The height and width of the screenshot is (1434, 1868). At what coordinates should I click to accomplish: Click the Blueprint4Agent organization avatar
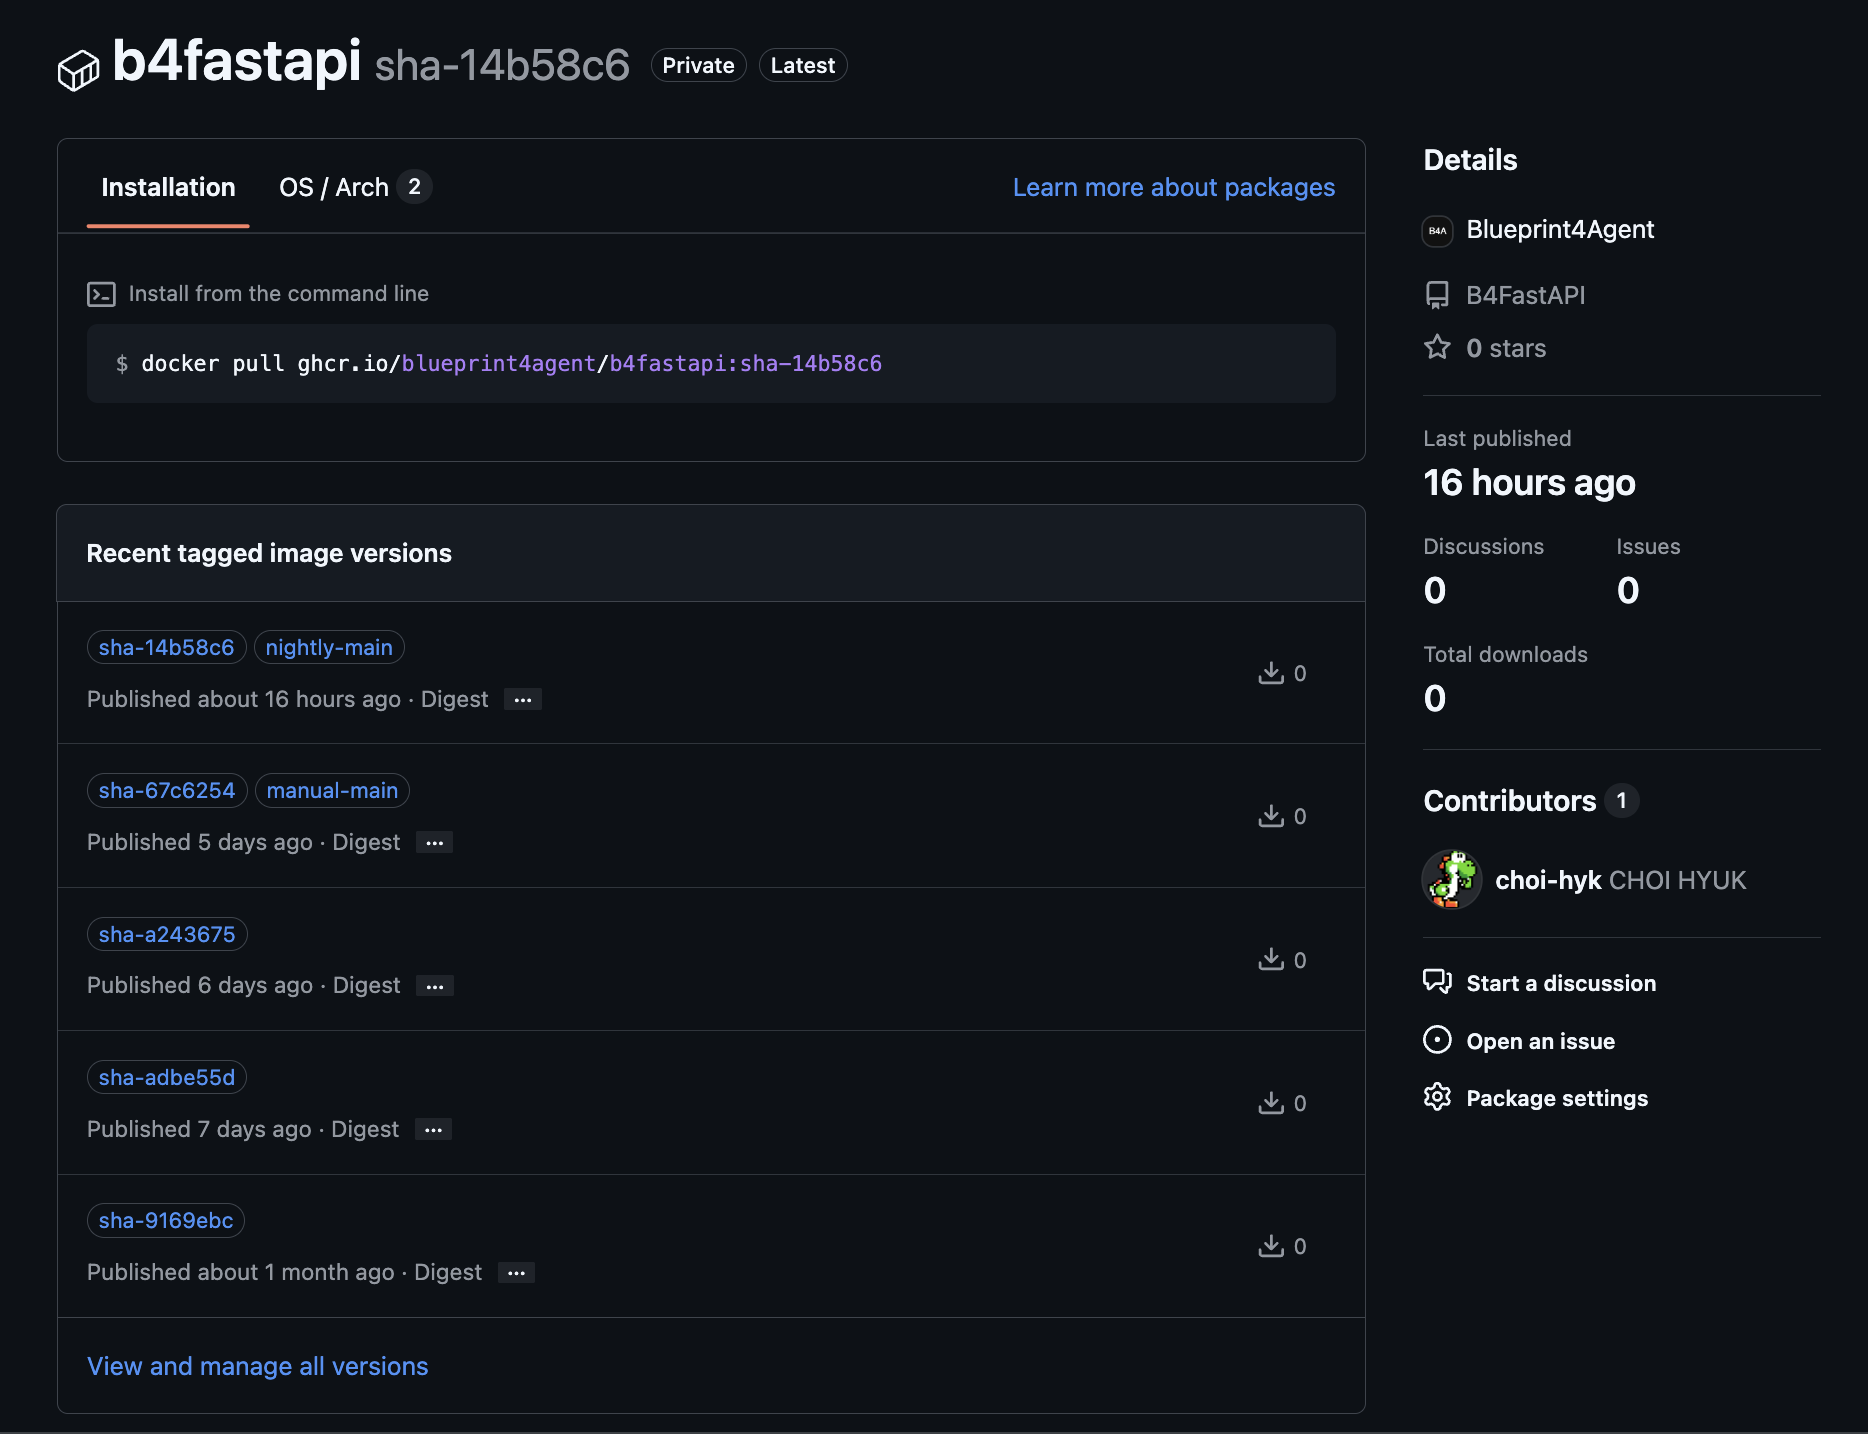(1437, 230)
